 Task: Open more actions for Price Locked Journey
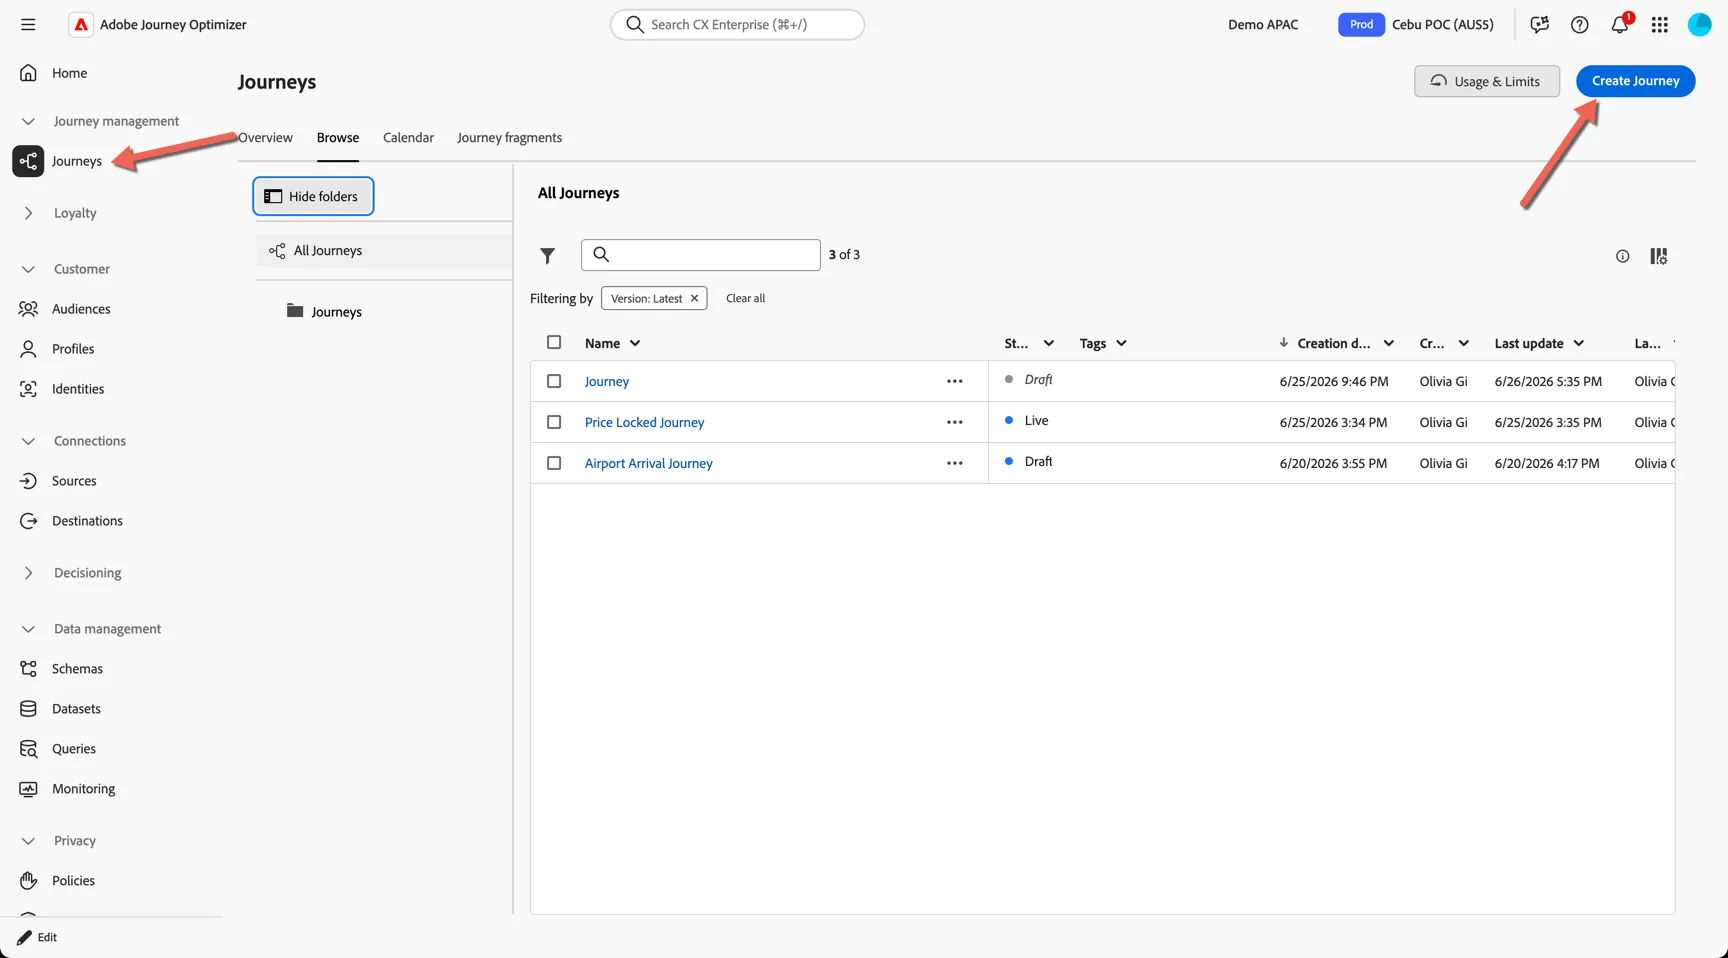pos(955,422)
